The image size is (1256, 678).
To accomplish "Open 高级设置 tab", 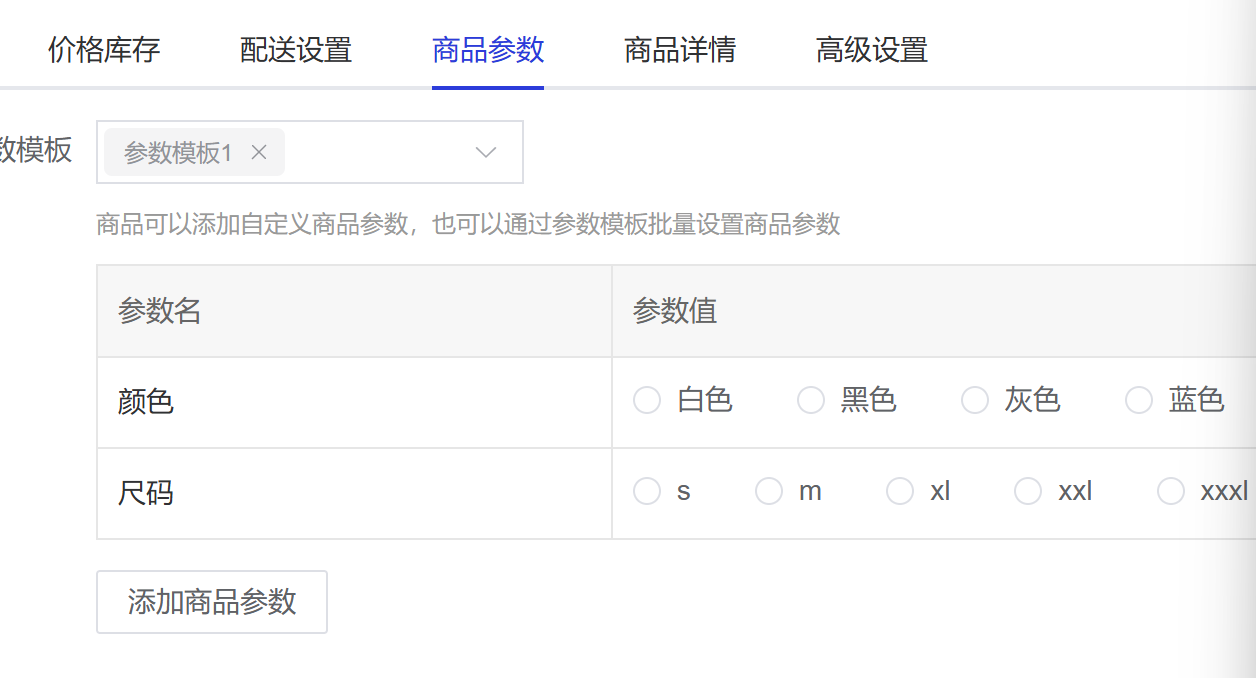I will click(x=872, y=49).
